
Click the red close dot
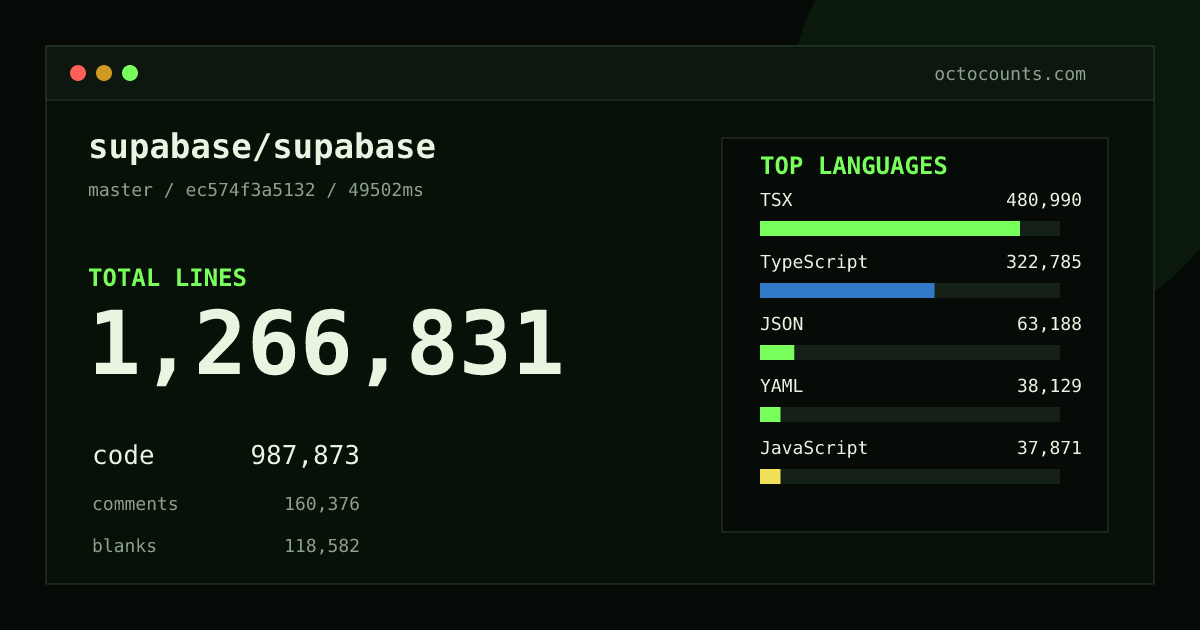pos(78,73)
